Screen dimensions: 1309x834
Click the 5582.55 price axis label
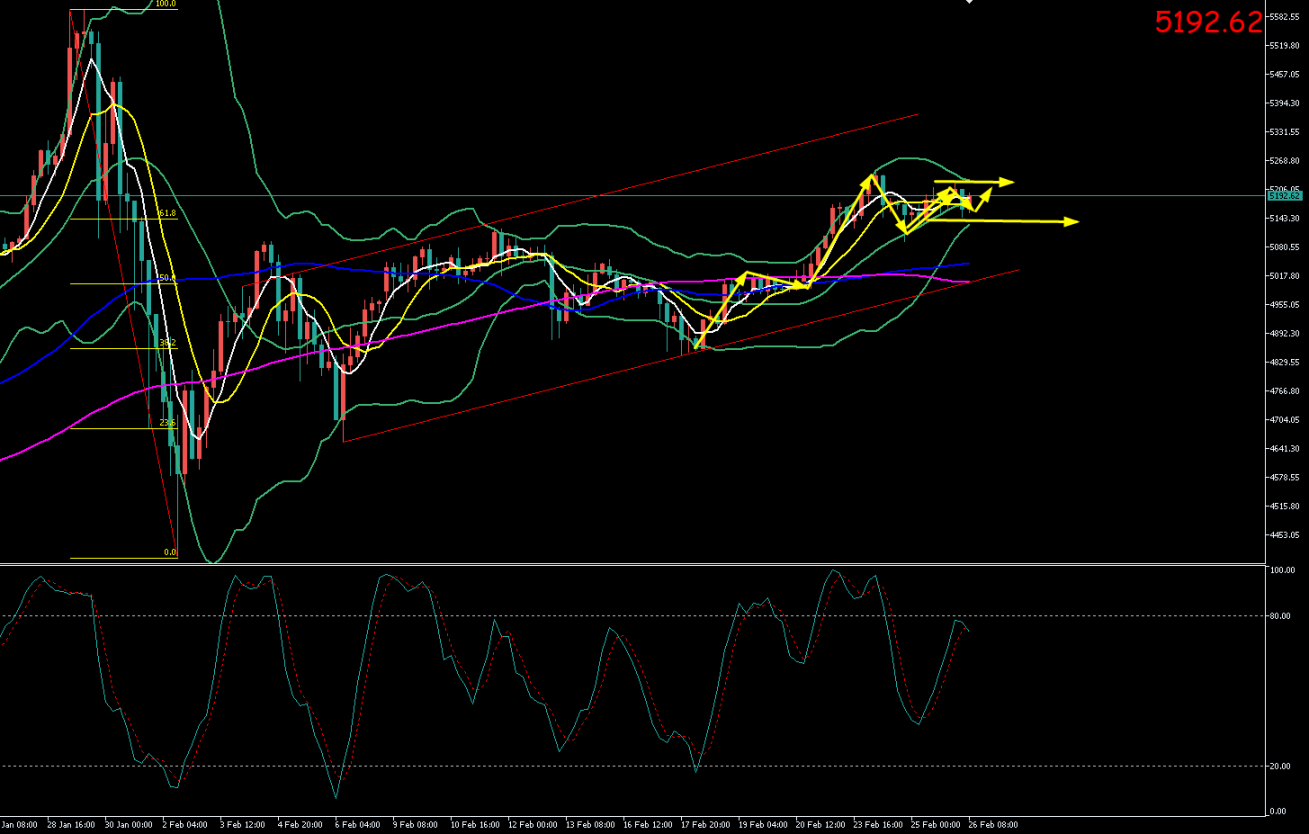[1284, 17]
